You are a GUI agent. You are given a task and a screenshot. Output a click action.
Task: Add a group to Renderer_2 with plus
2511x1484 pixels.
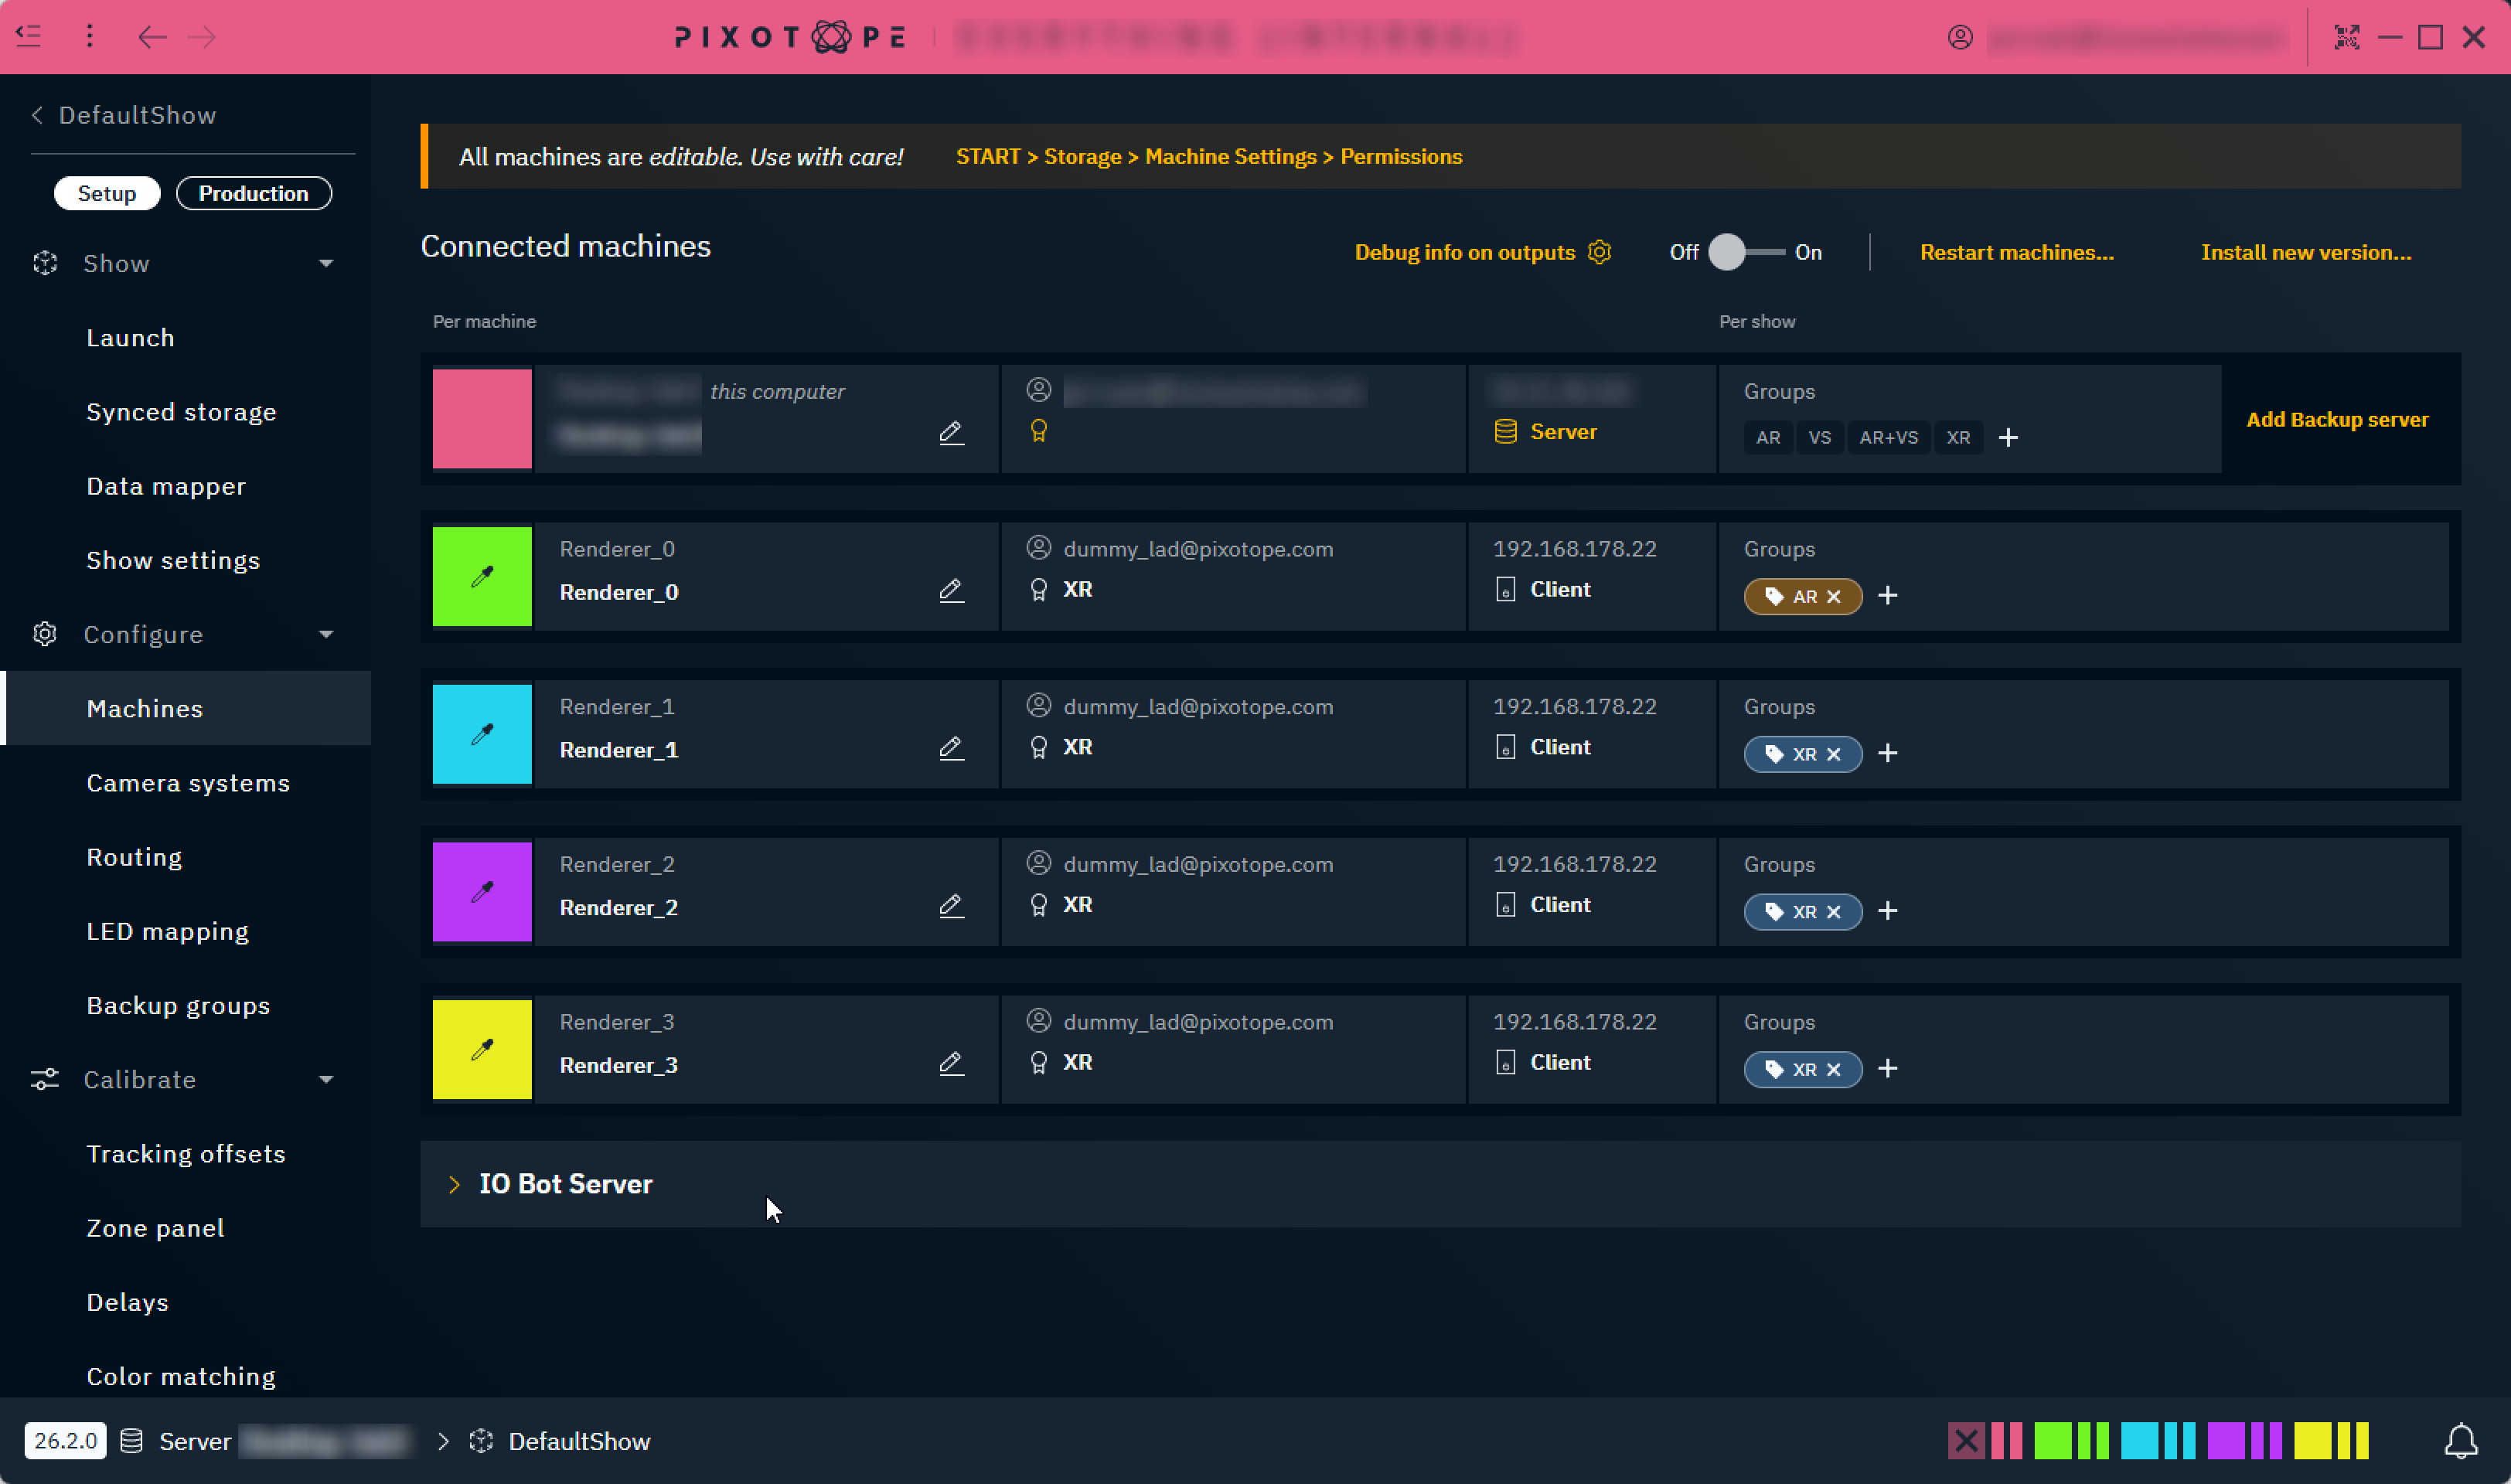click(1888, 911)
